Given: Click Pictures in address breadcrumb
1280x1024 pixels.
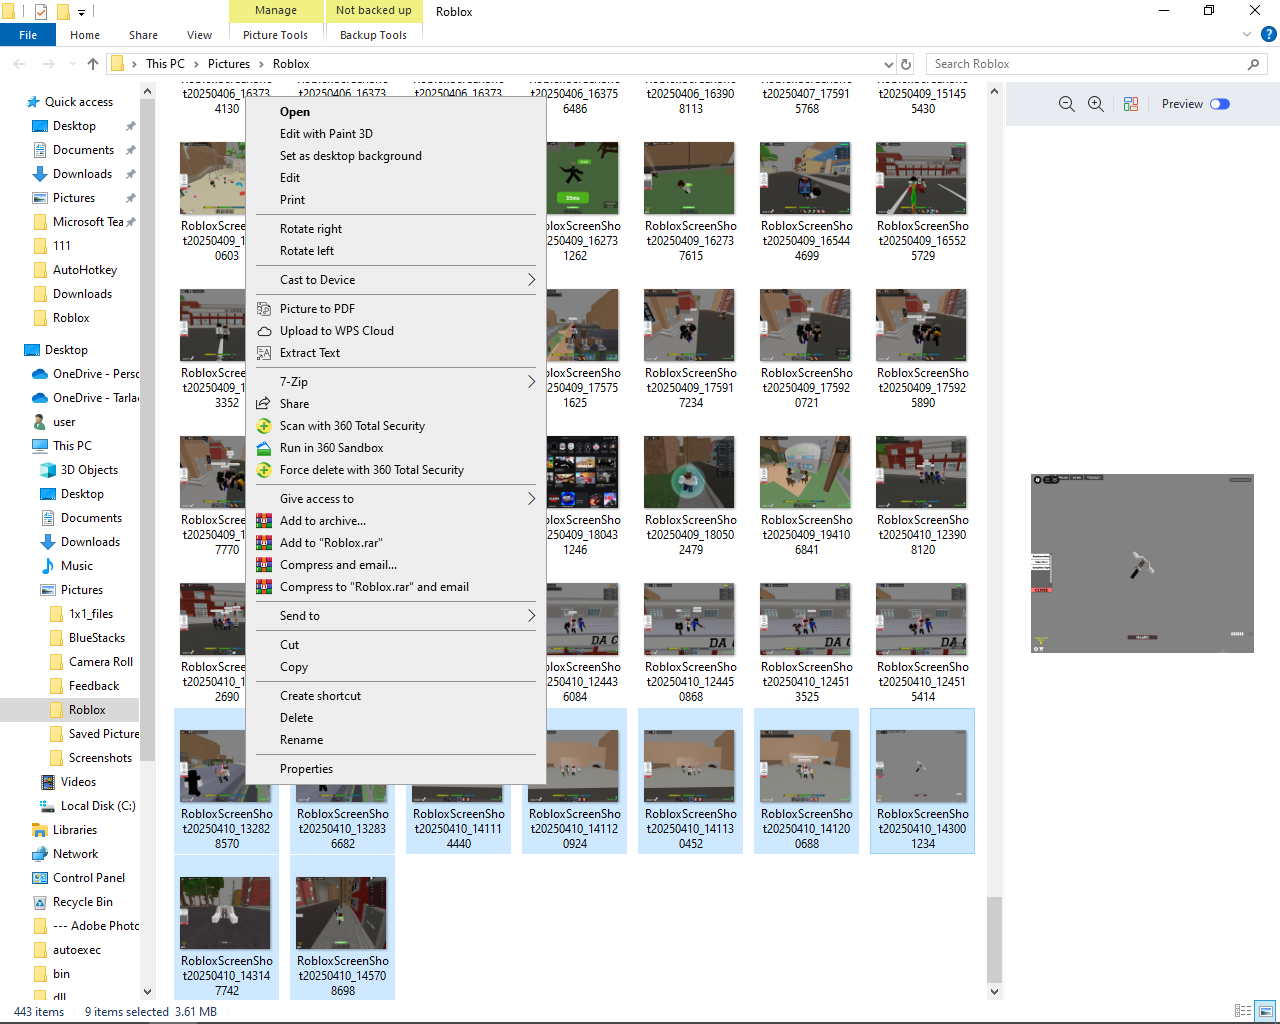Looking at the screenshot, I should [x=229, y=64].
